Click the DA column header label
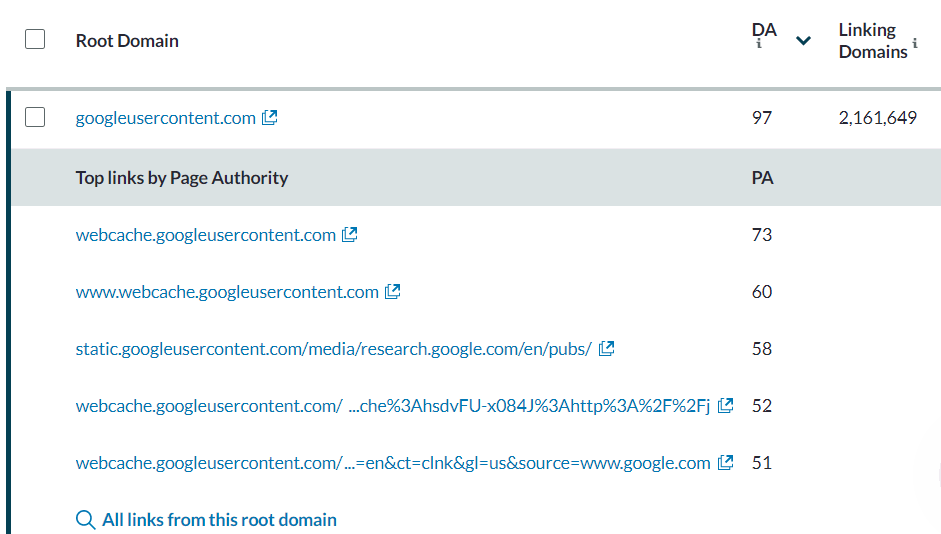This screenshot has height=534, width=941. [x=764, y=30]
